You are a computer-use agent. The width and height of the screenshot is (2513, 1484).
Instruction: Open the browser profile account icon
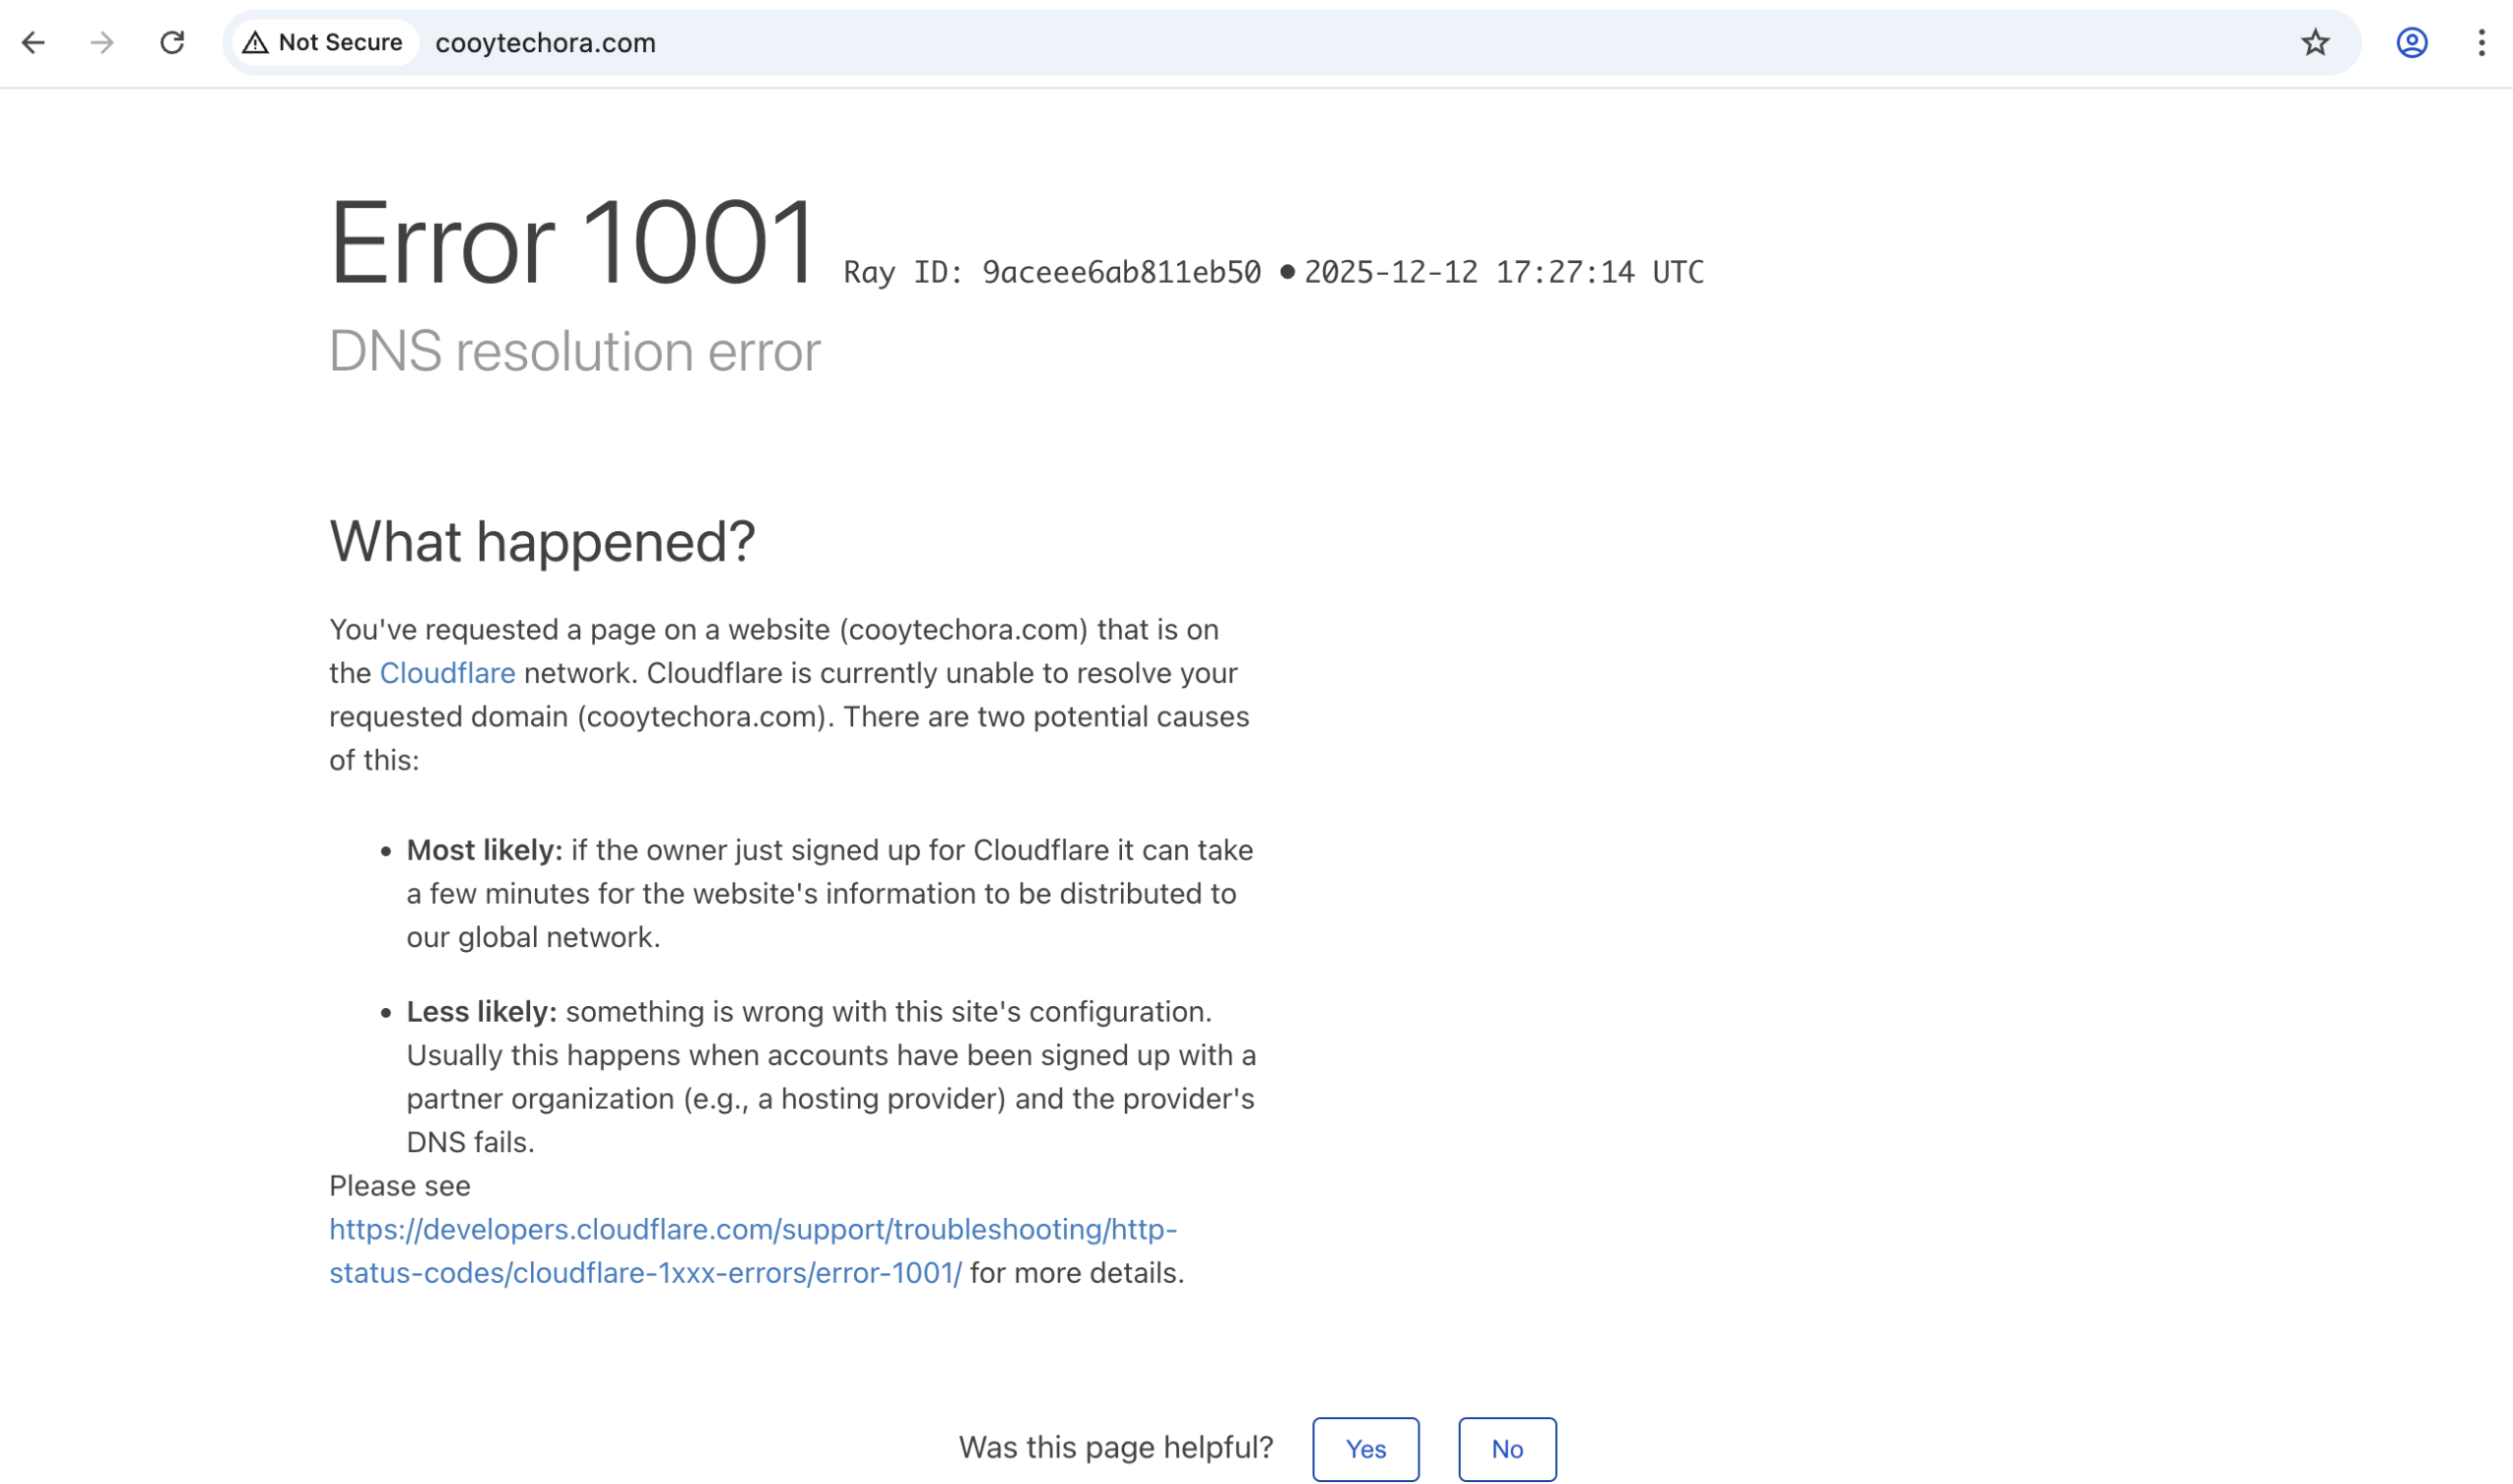2411,42
